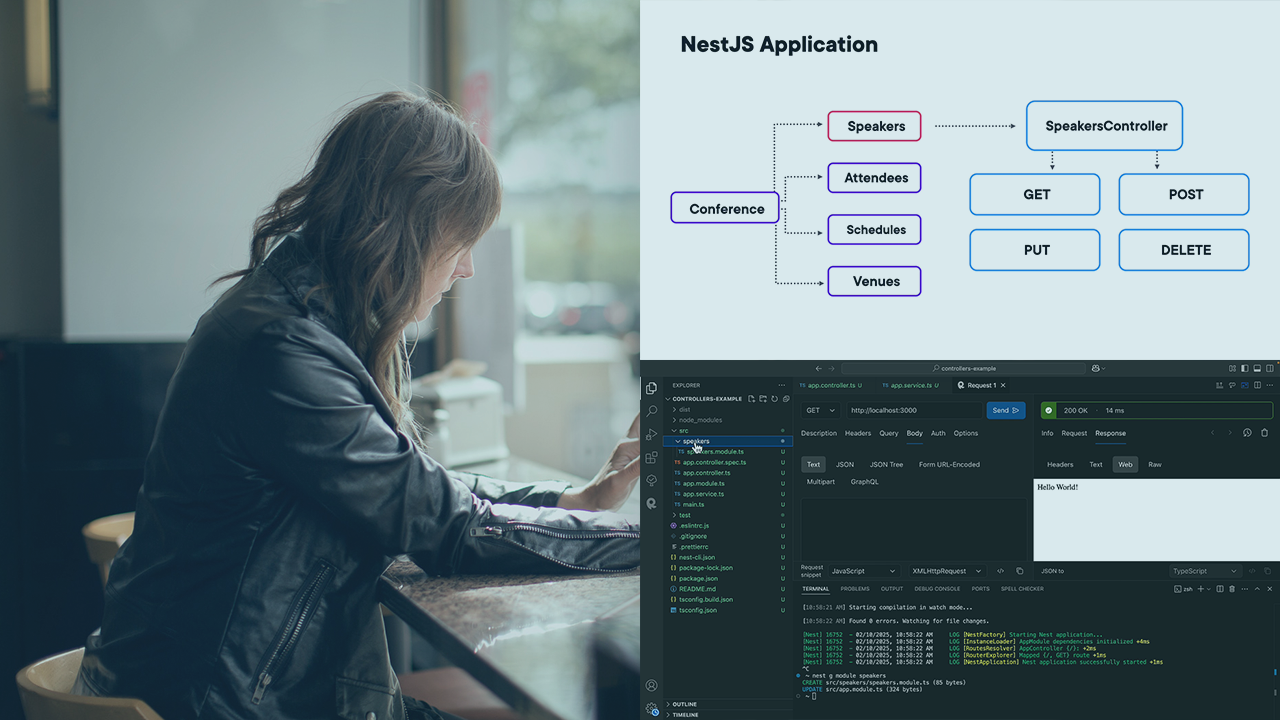Image resolution: width=1280 pixels, height=720 pixels.
Task: Click the New File icon in Explorer
Action: [x=751, y=399]
